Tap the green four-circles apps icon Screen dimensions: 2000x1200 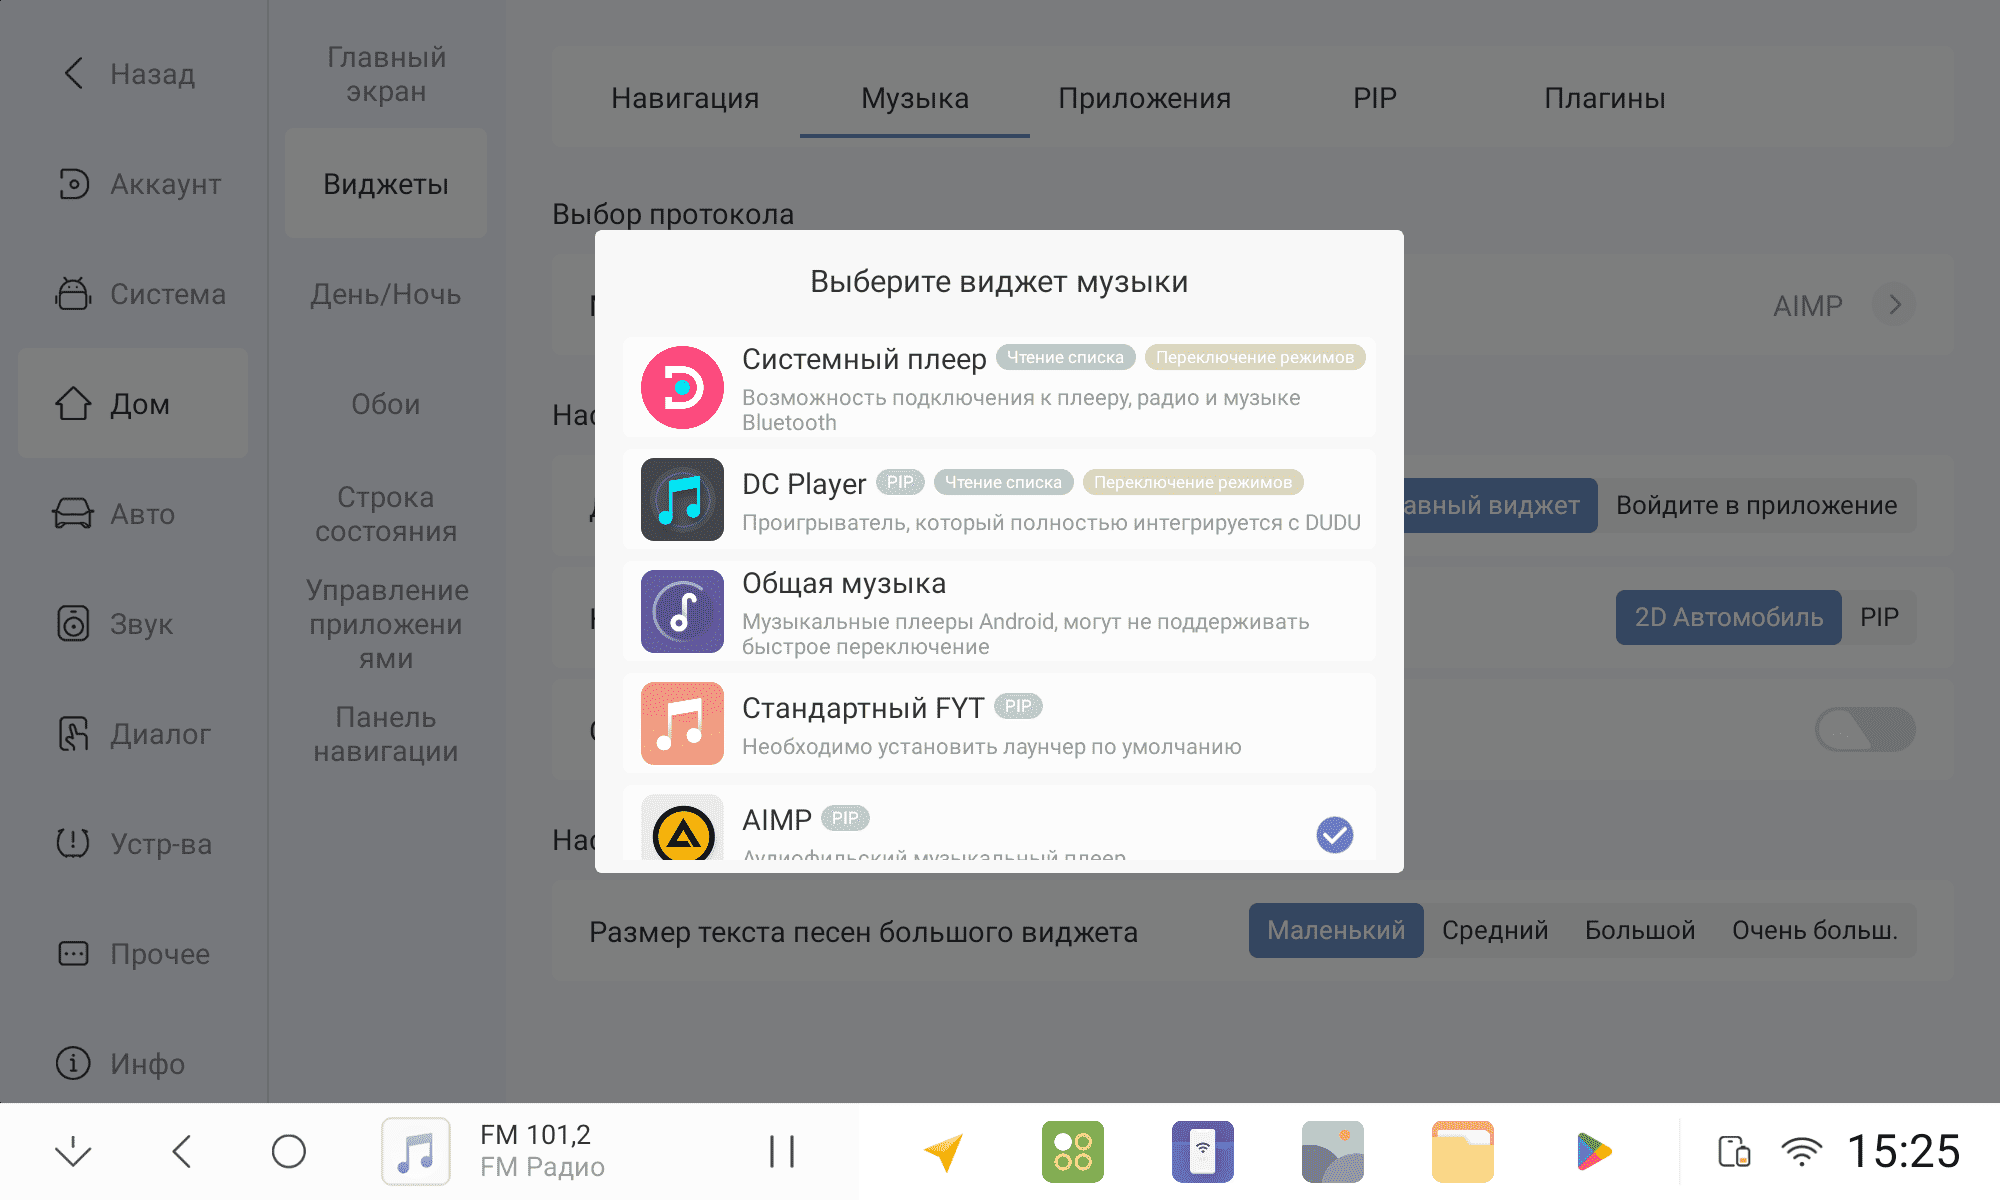click(1072, 1151)
